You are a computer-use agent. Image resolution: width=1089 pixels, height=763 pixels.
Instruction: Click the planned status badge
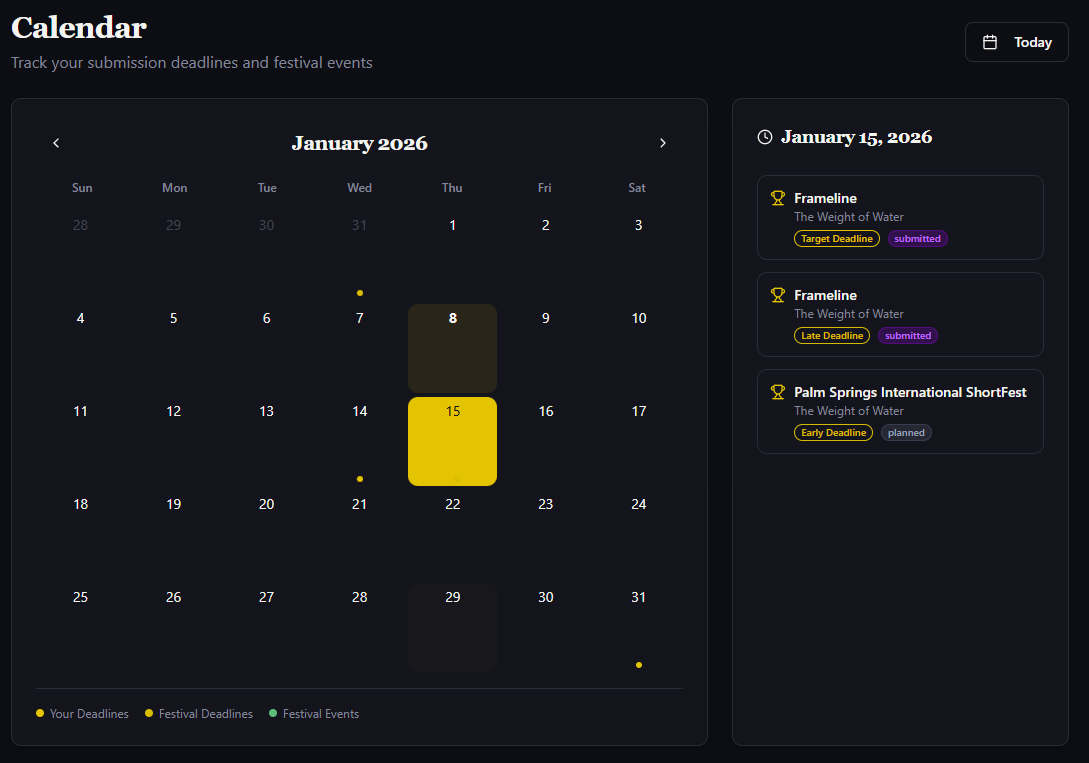click(906, 433)
